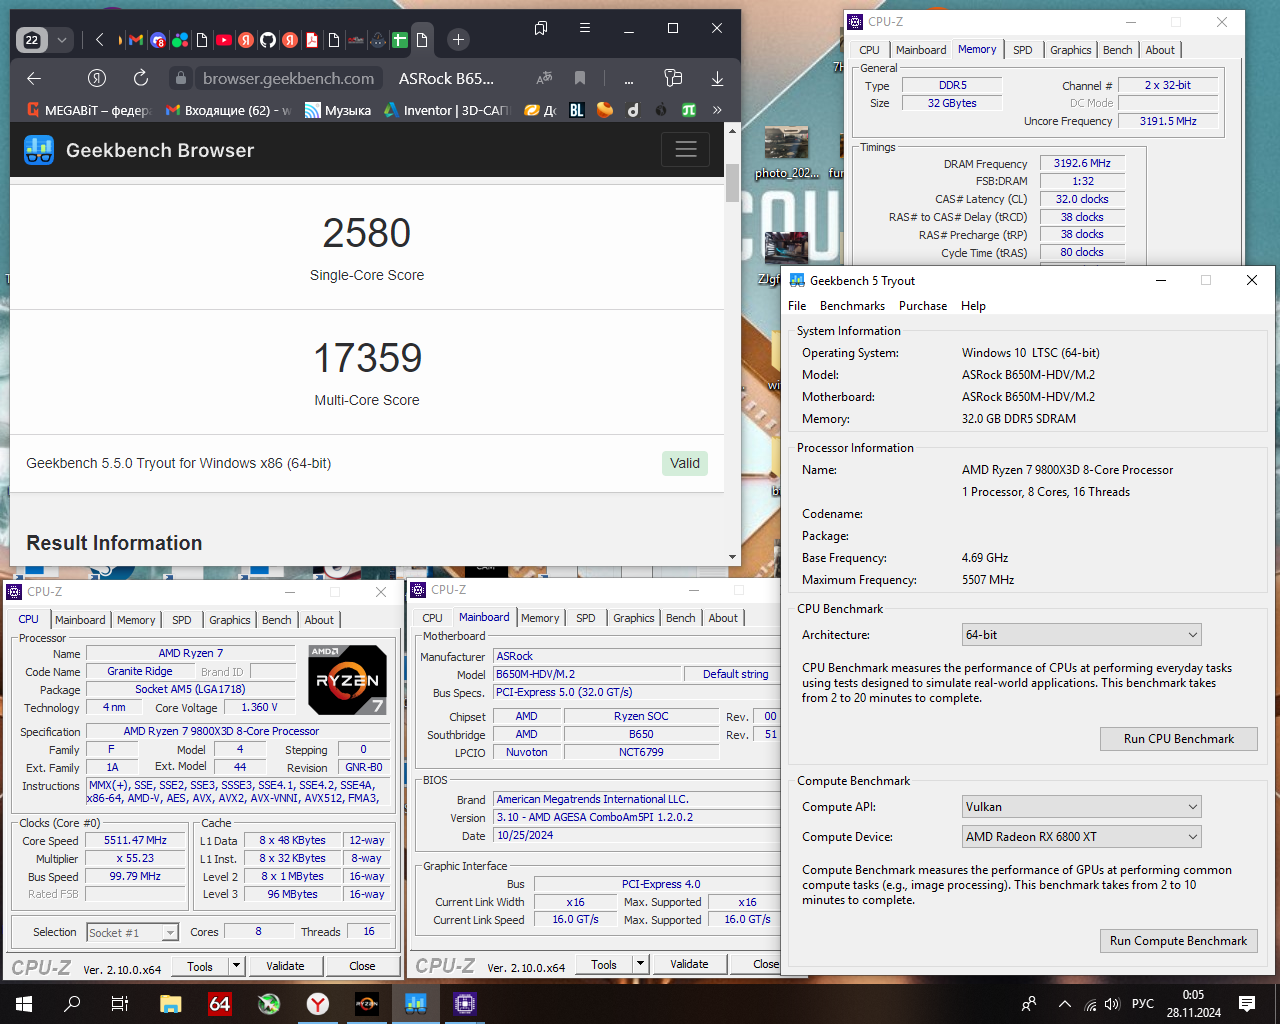
Task: Expand the browser tab group chevron
Action: point(62,40)
